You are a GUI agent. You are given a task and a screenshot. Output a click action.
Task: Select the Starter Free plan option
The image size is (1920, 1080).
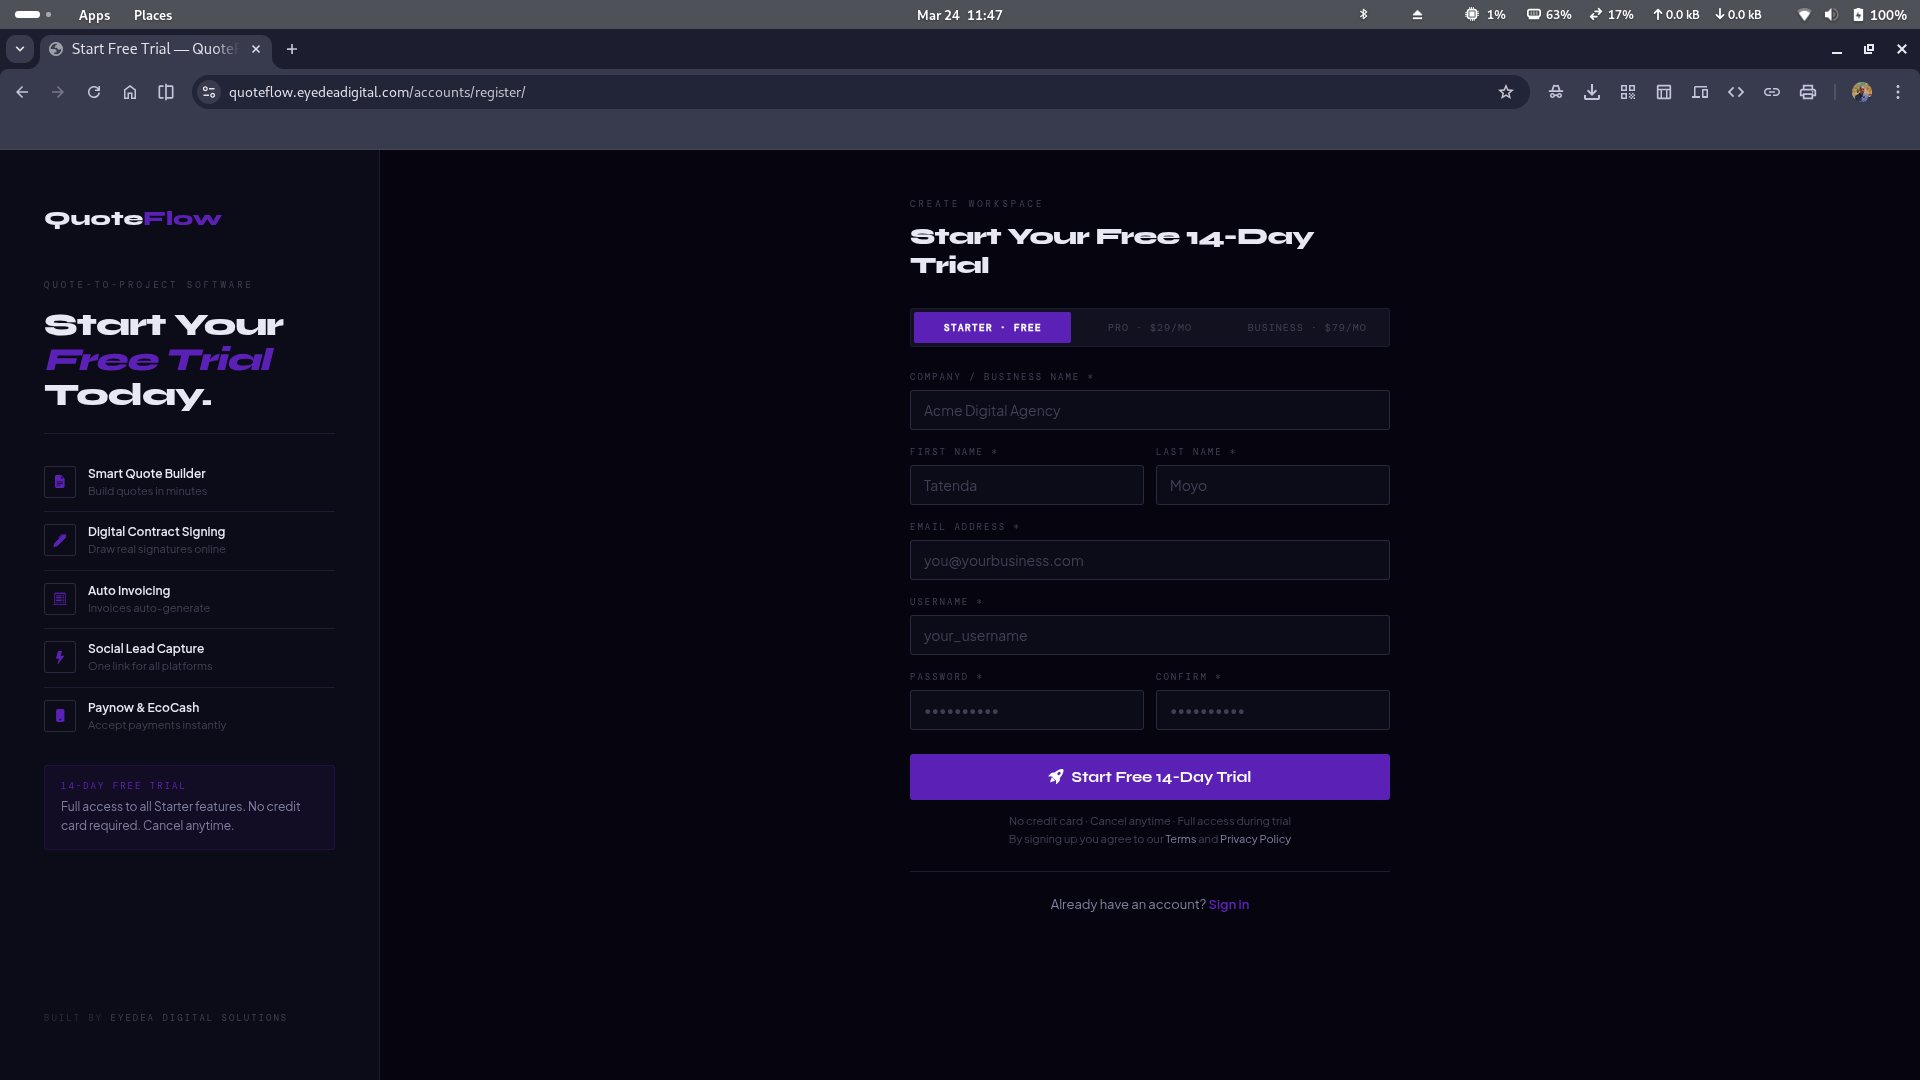(x=992, y=328)
